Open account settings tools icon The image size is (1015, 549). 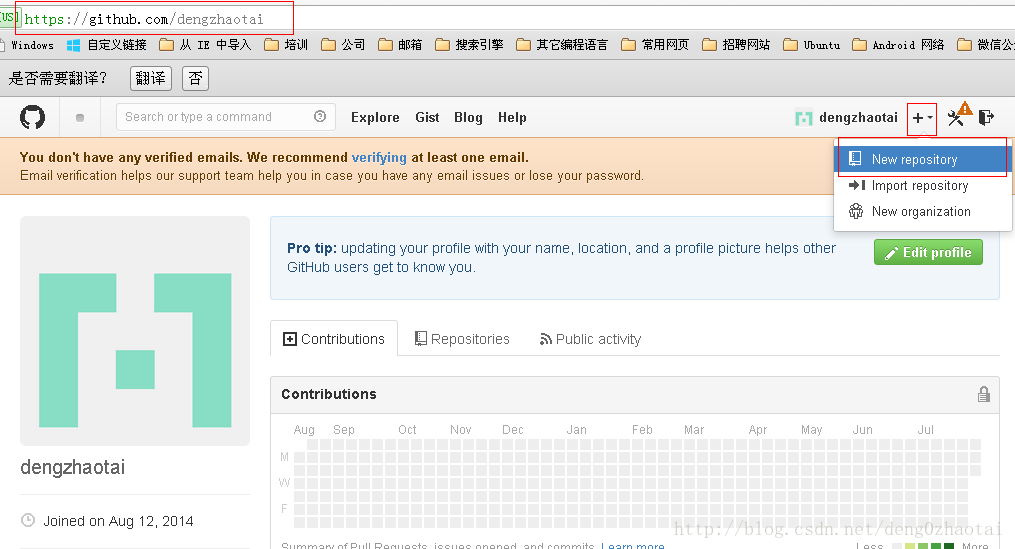(955, 118)
